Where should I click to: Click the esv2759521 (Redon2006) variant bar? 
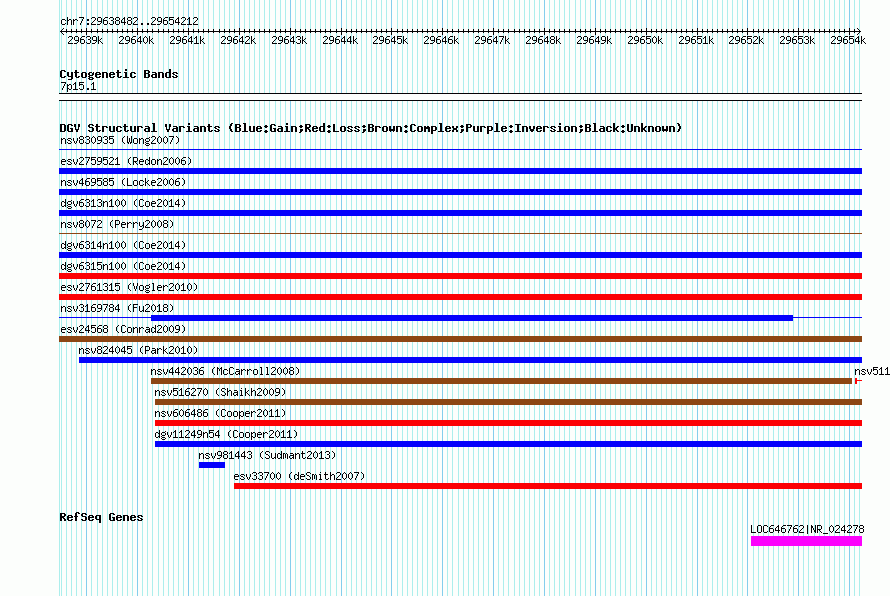tap(460, 171)
